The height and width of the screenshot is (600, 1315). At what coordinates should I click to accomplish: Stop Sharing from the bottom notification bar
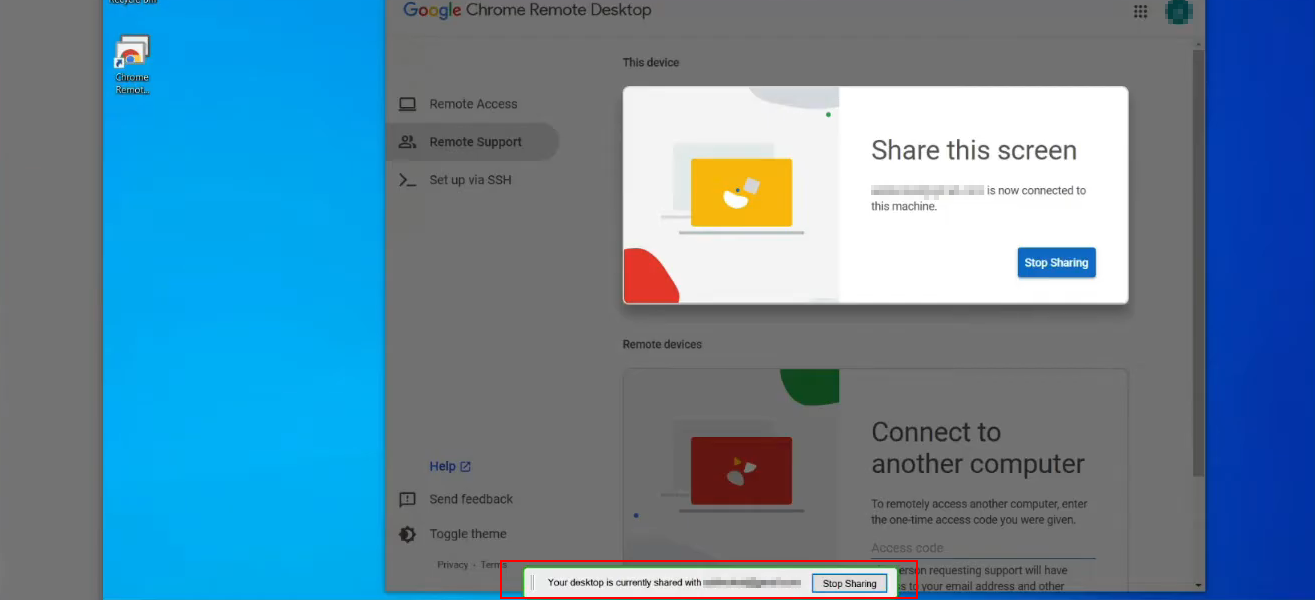tap(849, 583)
